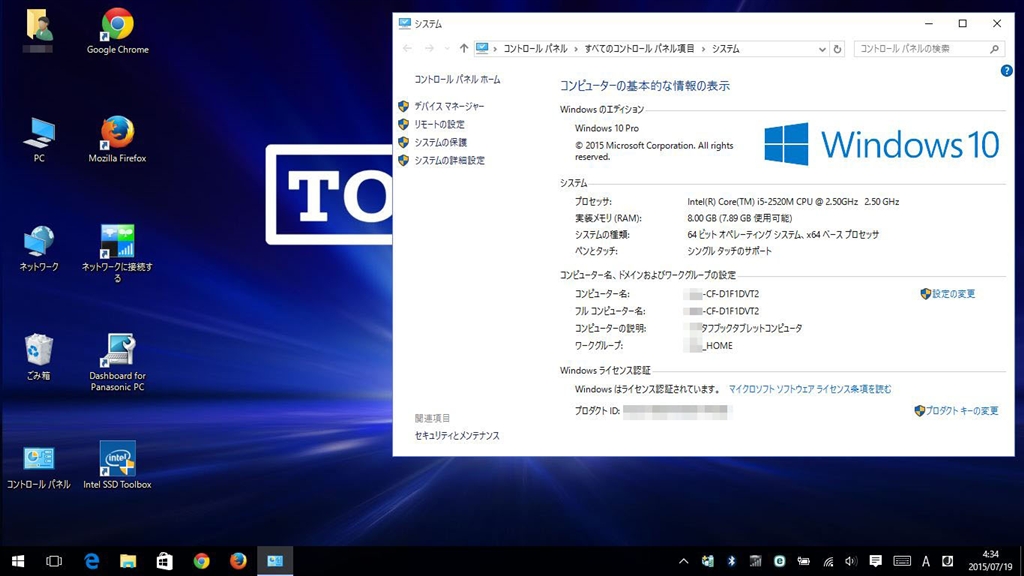
Task: Select the PC desktop icon
Action: [x=39, y=140]
